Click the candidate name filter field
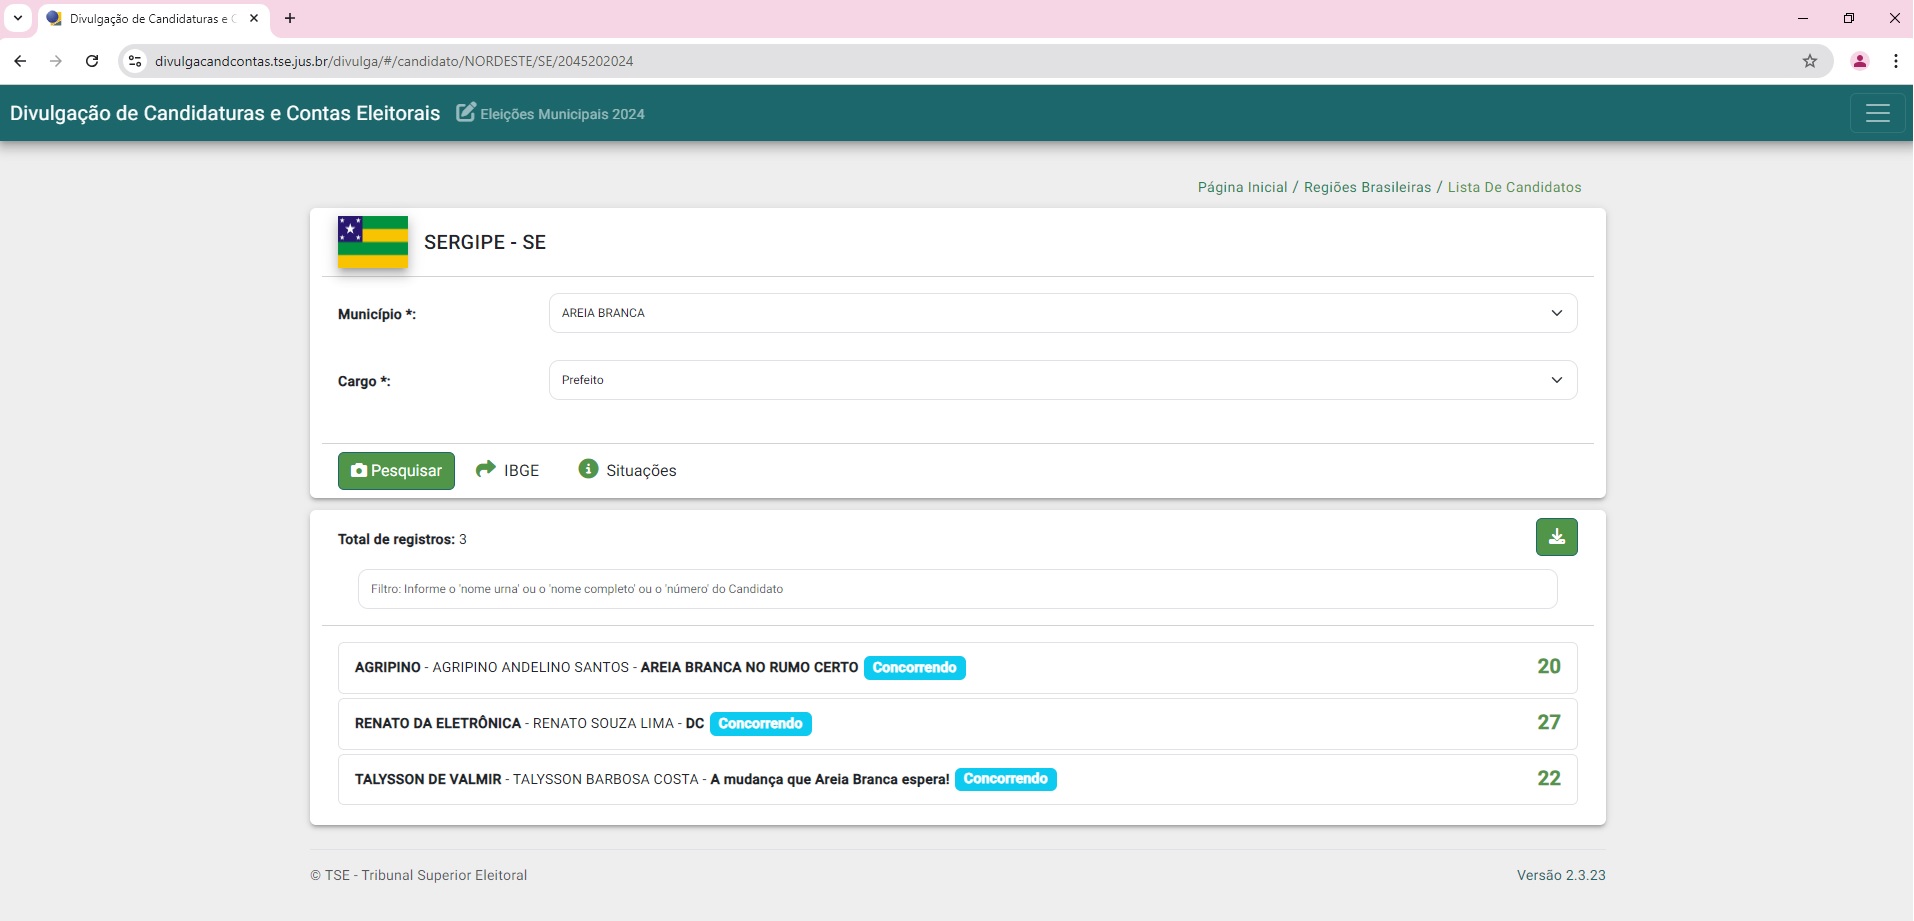 click(x=957, y=589)
